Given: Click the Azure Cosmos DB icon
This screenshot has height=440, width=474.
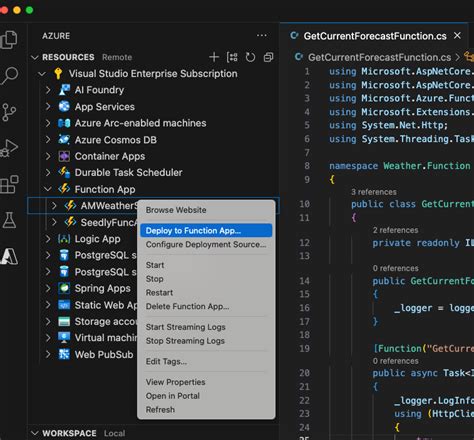Looking at the screenshot, I should pos(64,139).
